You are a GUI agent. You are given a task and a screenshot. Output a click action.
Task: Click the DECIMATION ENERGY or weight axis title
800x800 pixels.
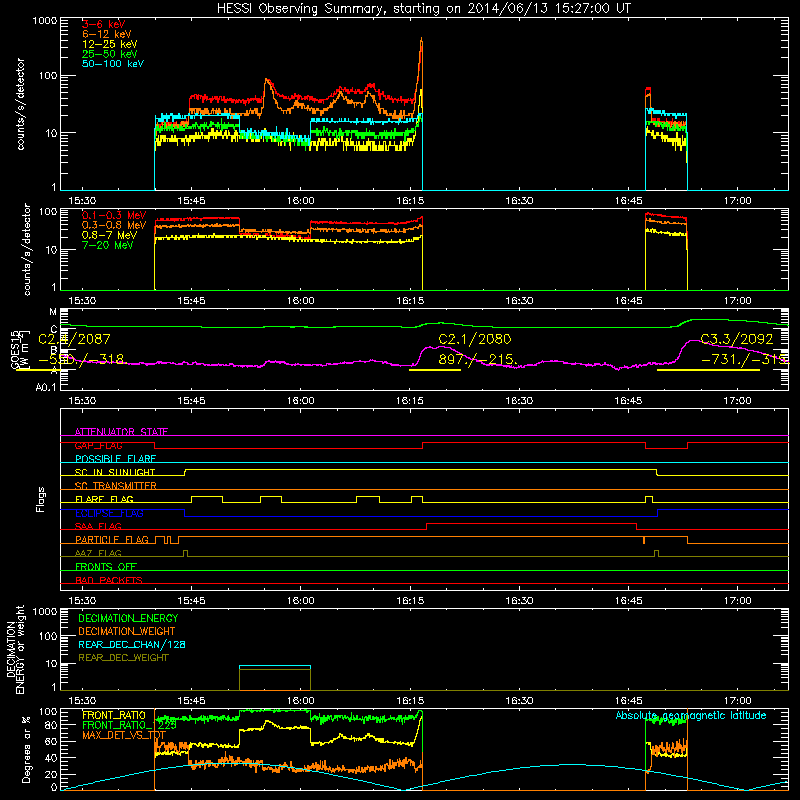(x=15, y=650)
